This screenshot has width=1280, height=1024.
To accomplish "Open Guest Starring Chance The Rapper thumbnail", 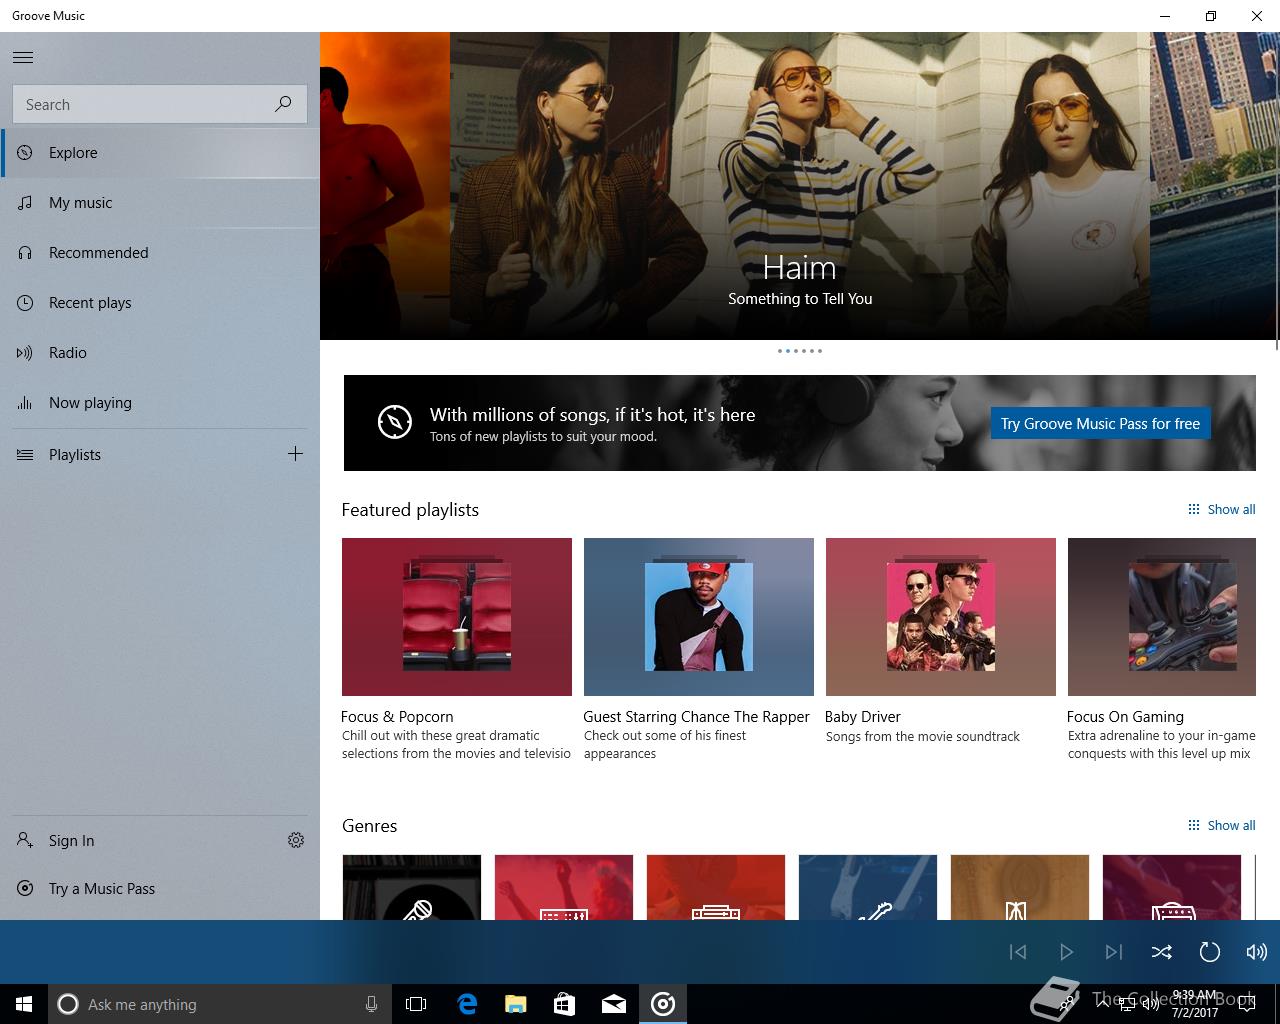I will pyautogui.click(x=699, y=617).
